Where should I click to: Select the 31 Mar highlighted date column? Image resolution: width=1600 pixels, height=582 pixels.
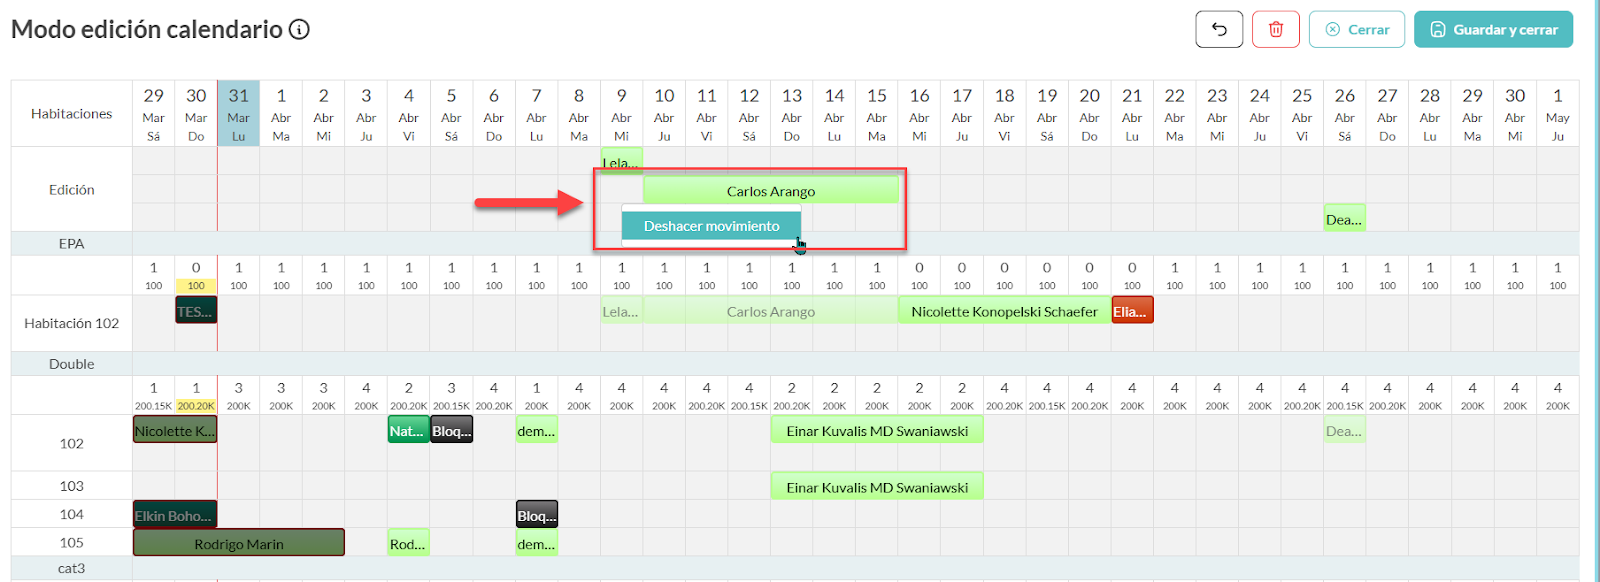(238, 113)
